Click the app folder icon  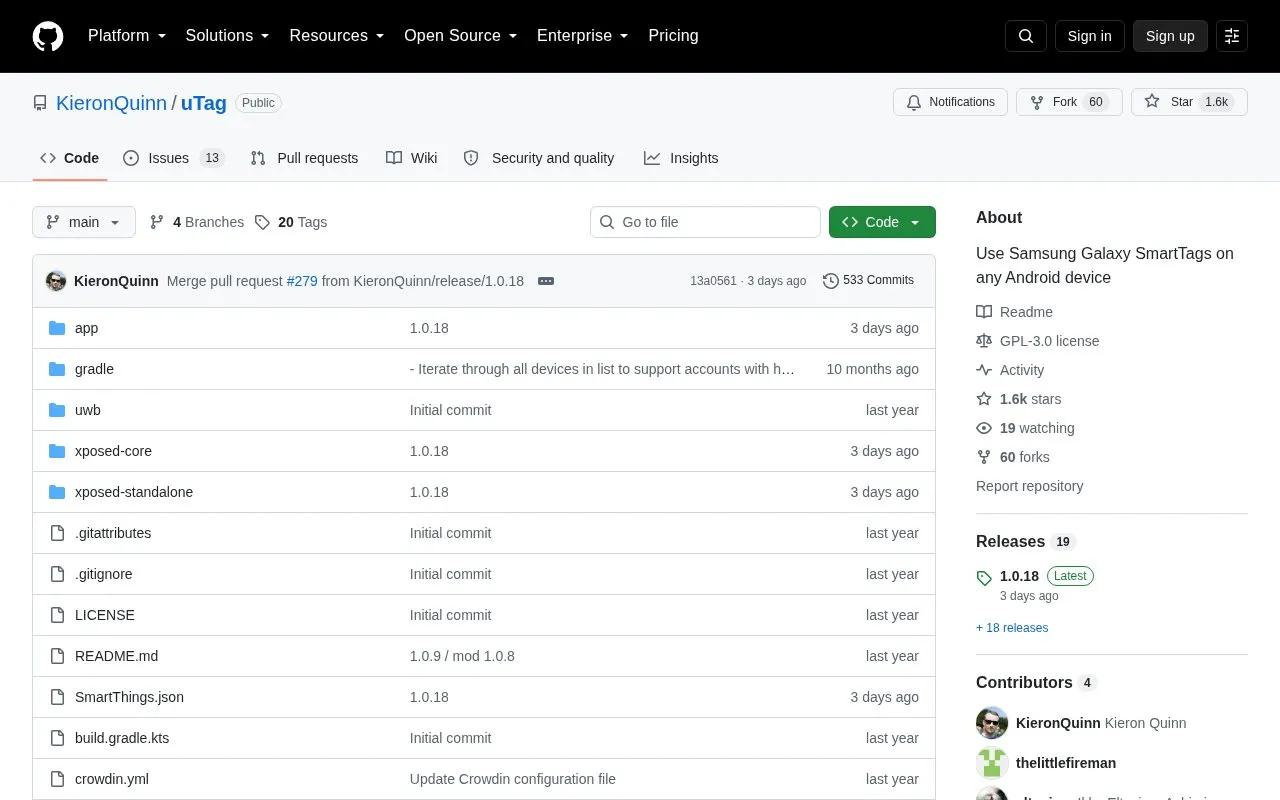57,328
